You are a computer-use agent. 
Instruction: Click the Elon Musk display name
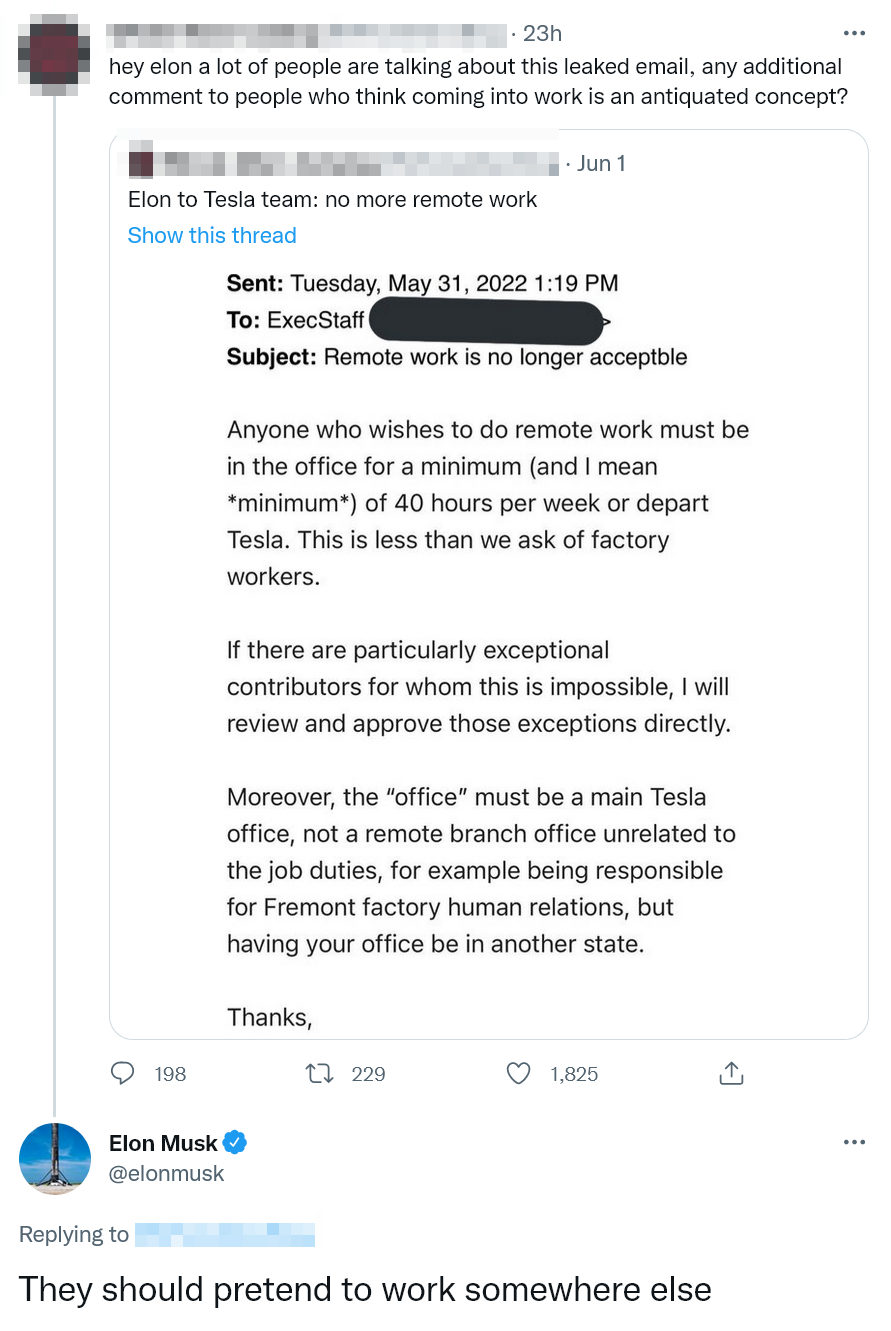click(x=163, y=1142)
